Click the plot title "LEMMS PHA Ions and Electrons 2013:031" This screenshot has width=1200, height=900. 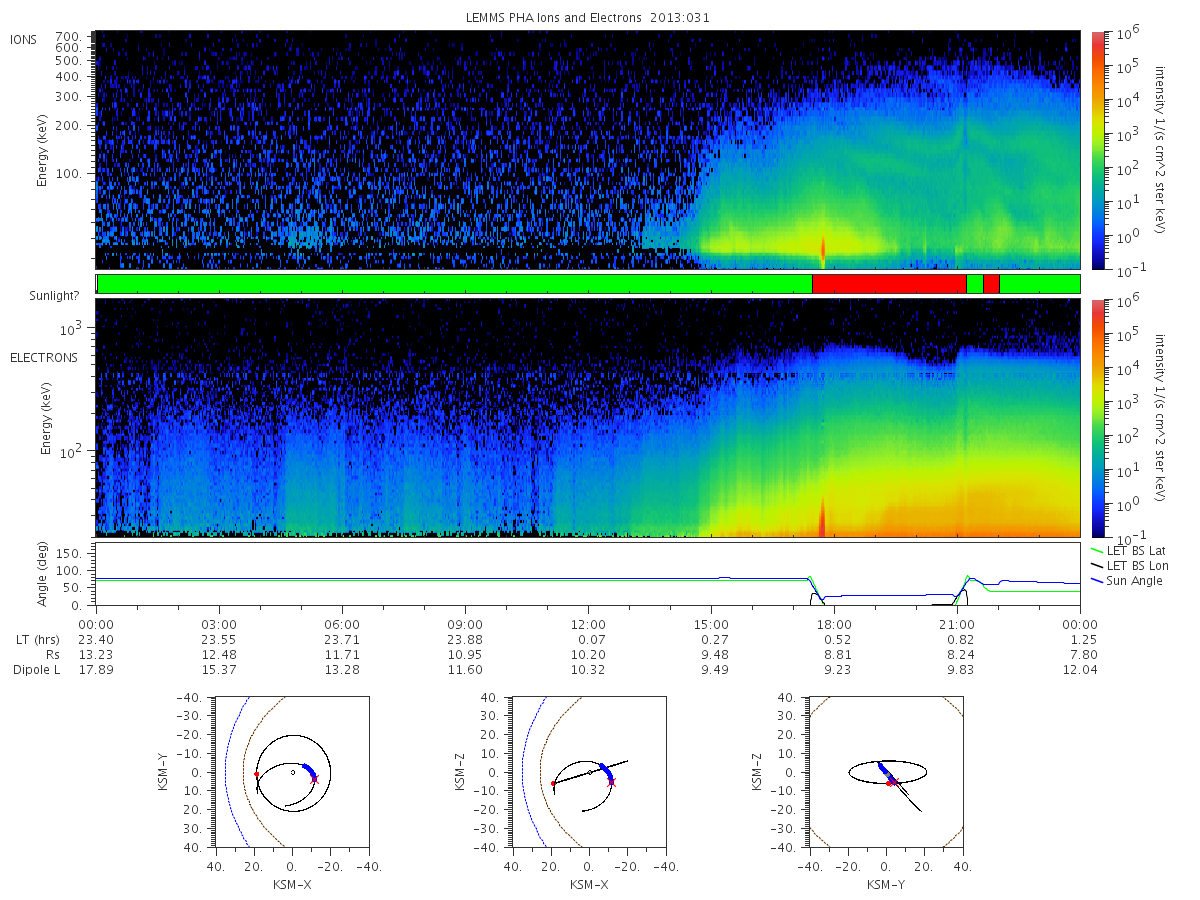point(588,18)
